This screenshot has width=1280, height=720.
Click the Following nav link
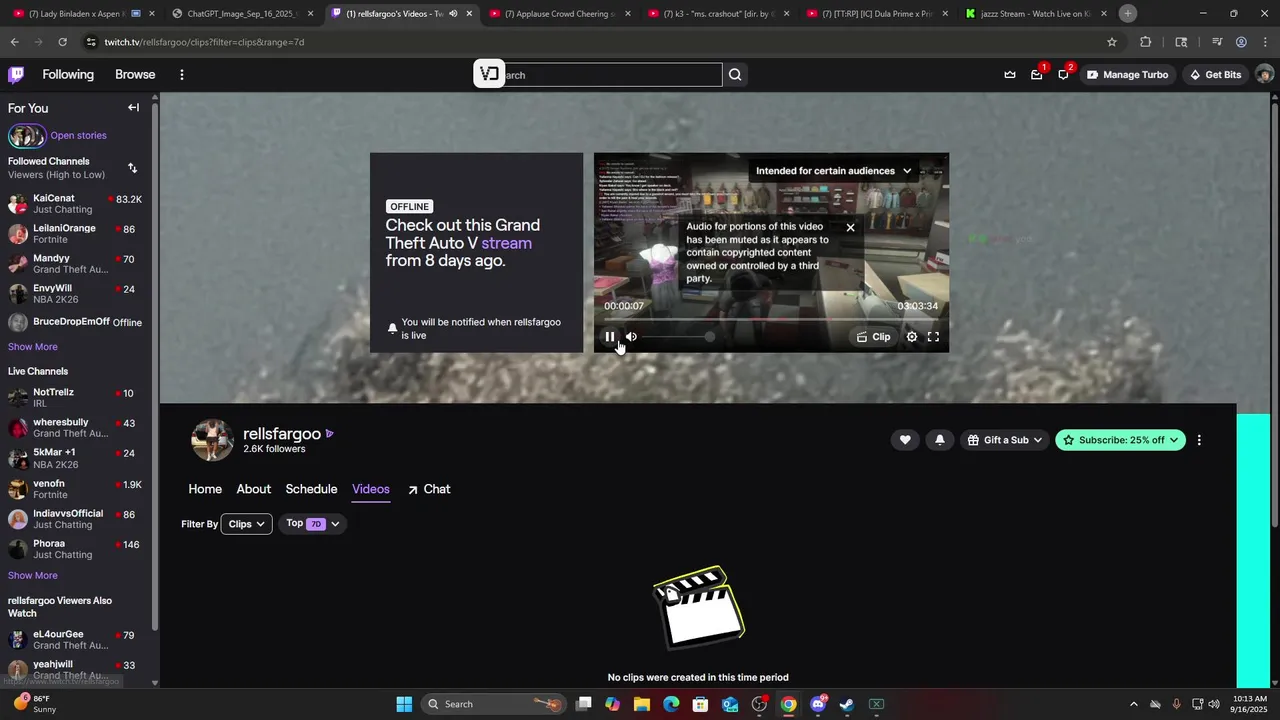68,75
